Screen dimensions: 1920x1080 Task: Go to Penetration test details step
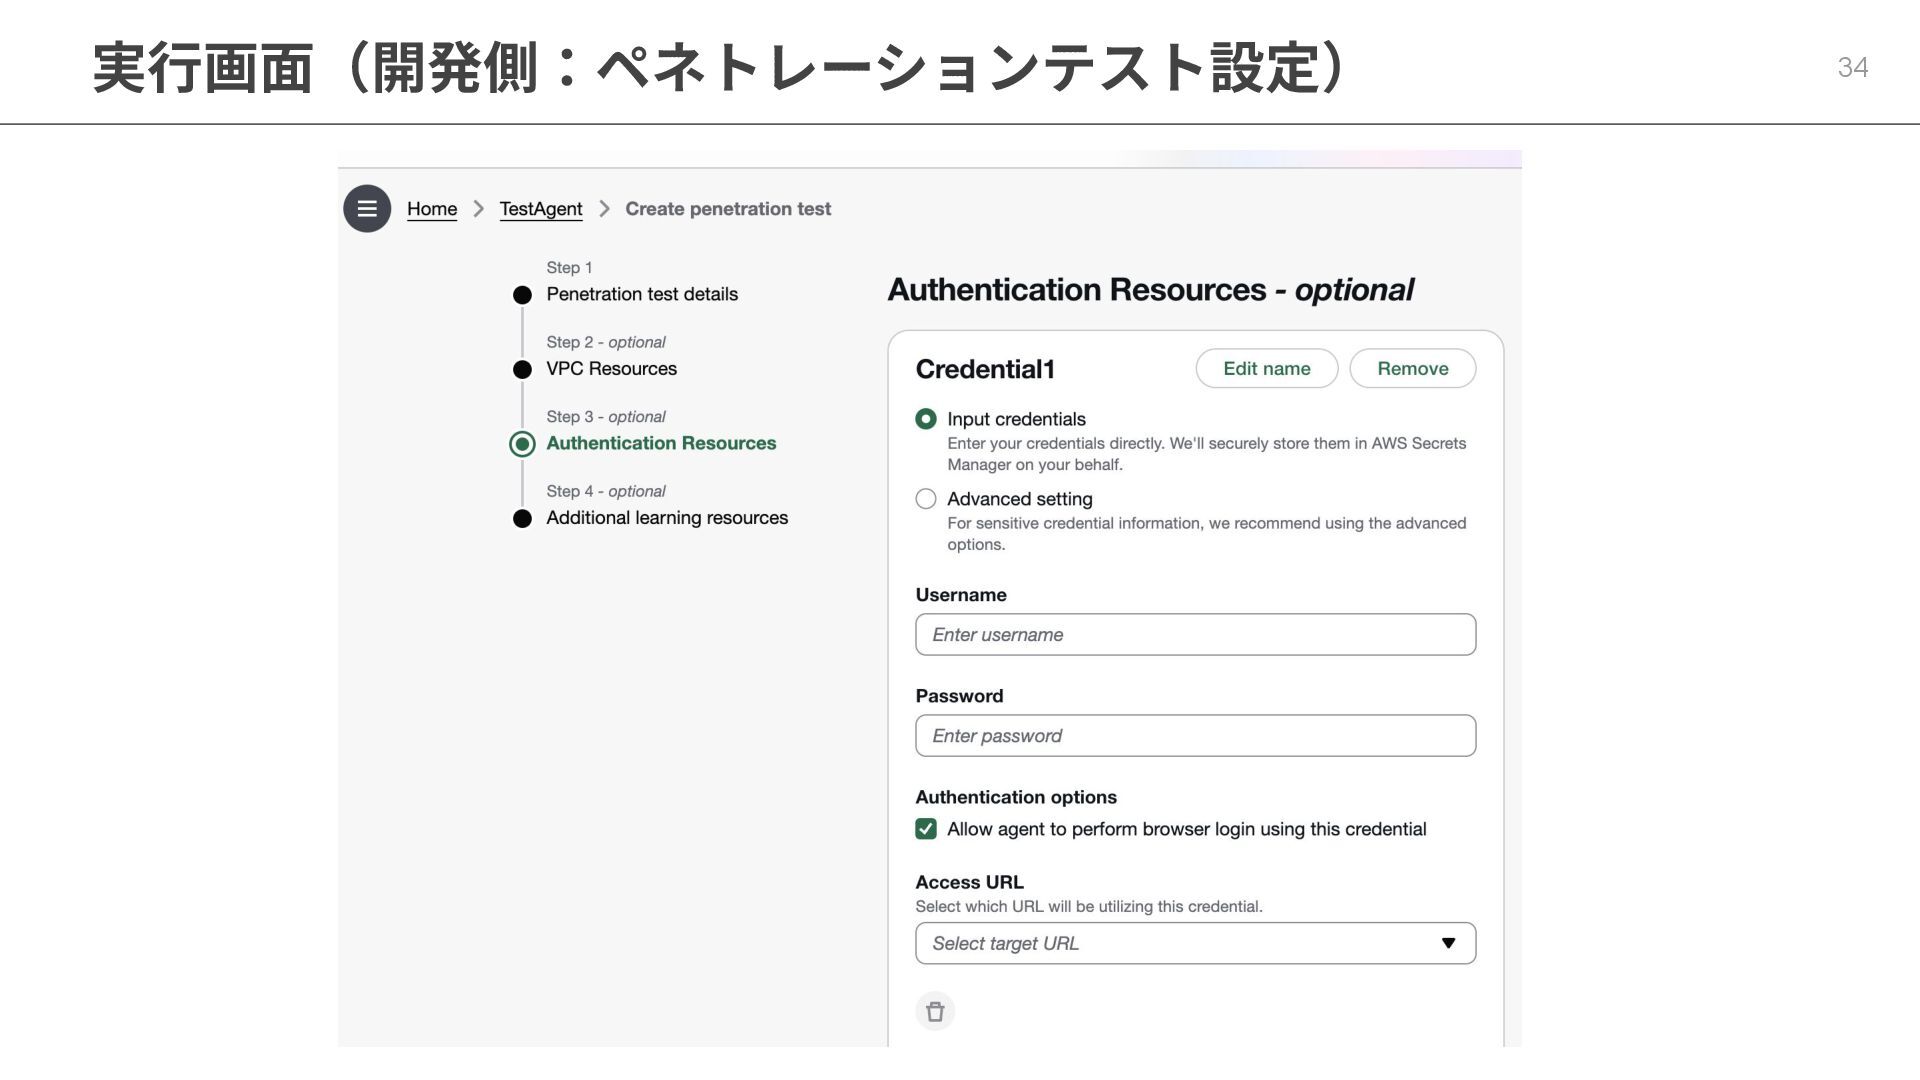click(x=642, y=294)
